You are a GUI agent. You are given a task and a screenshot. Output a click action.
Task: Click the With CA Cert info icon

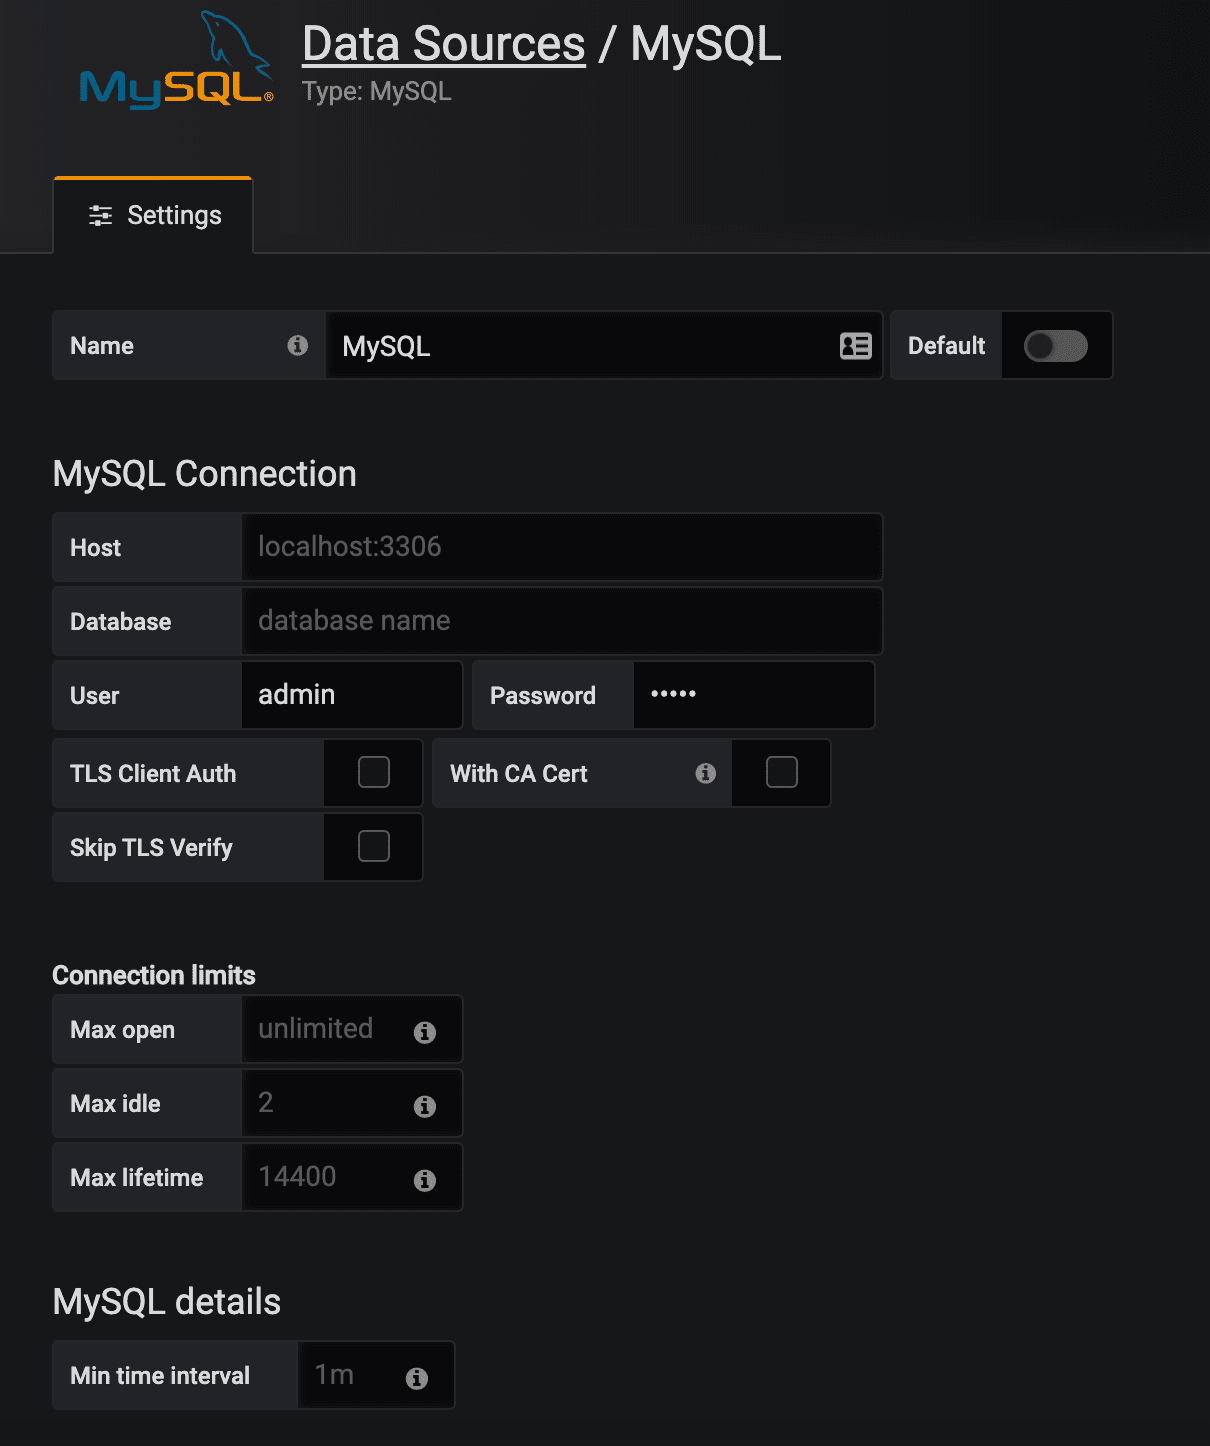click(706, 773)
